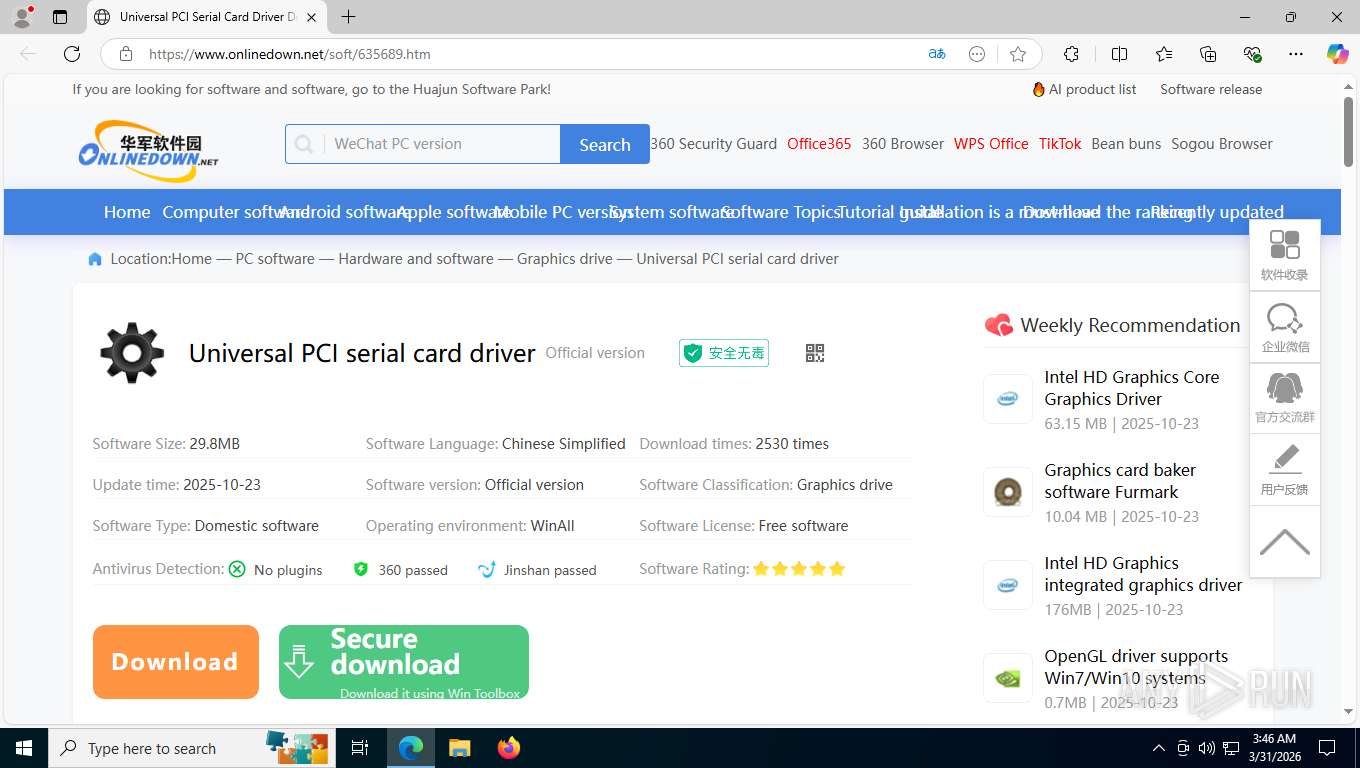Go to Home in the blue navigation bar
1360x768 pixels.
(127, 212)
